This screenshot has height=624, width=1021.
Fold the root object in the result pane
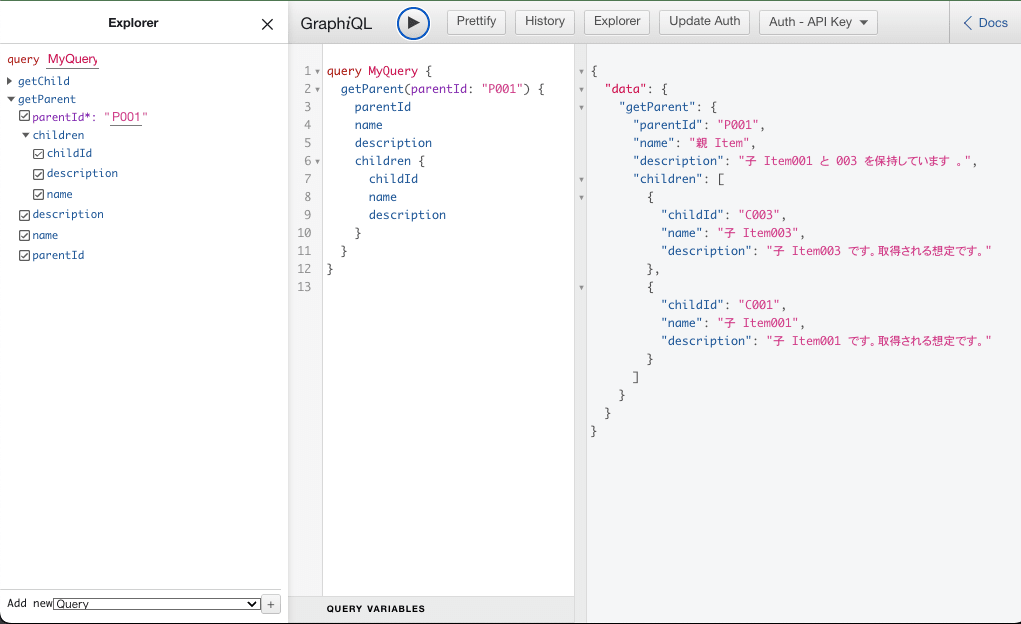coord(581,72)
